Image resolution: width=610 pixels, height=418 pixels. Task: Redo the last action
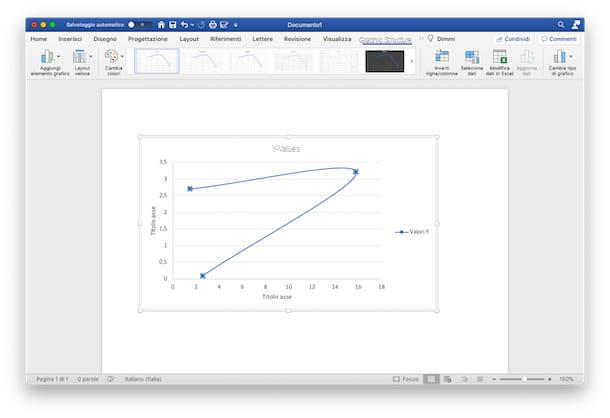(201, 25)
